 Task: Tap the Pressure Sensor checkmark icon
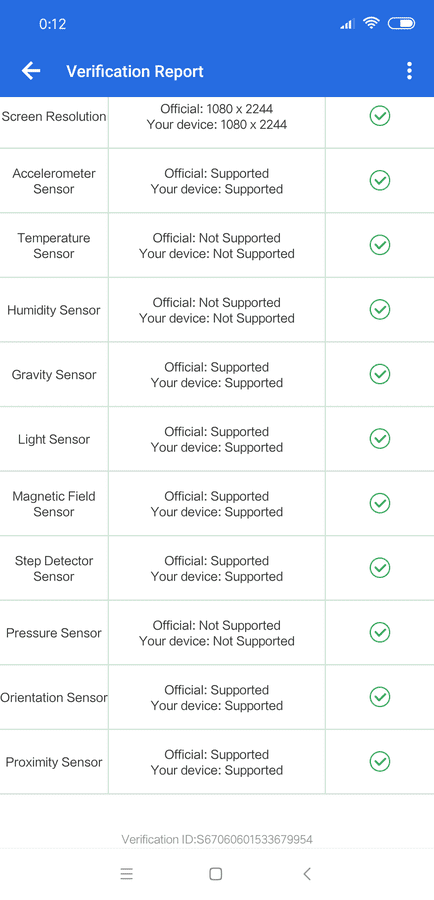[x=379, y=633]
